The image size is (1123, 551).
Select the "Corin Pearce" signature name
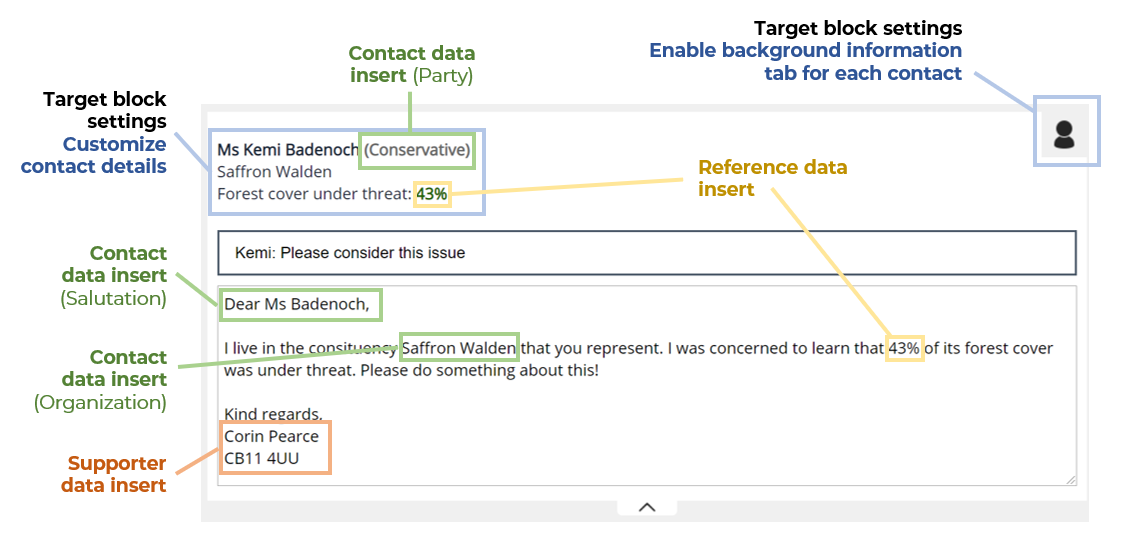[271, 436]
